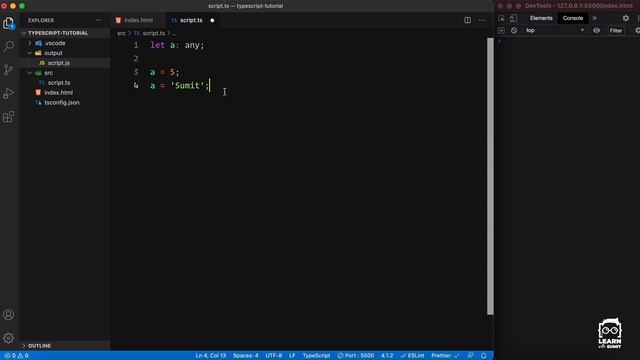The image size is (640, 360).
Task: Open the JavaScript context 'top' dropdown
Action: [554, 31]
